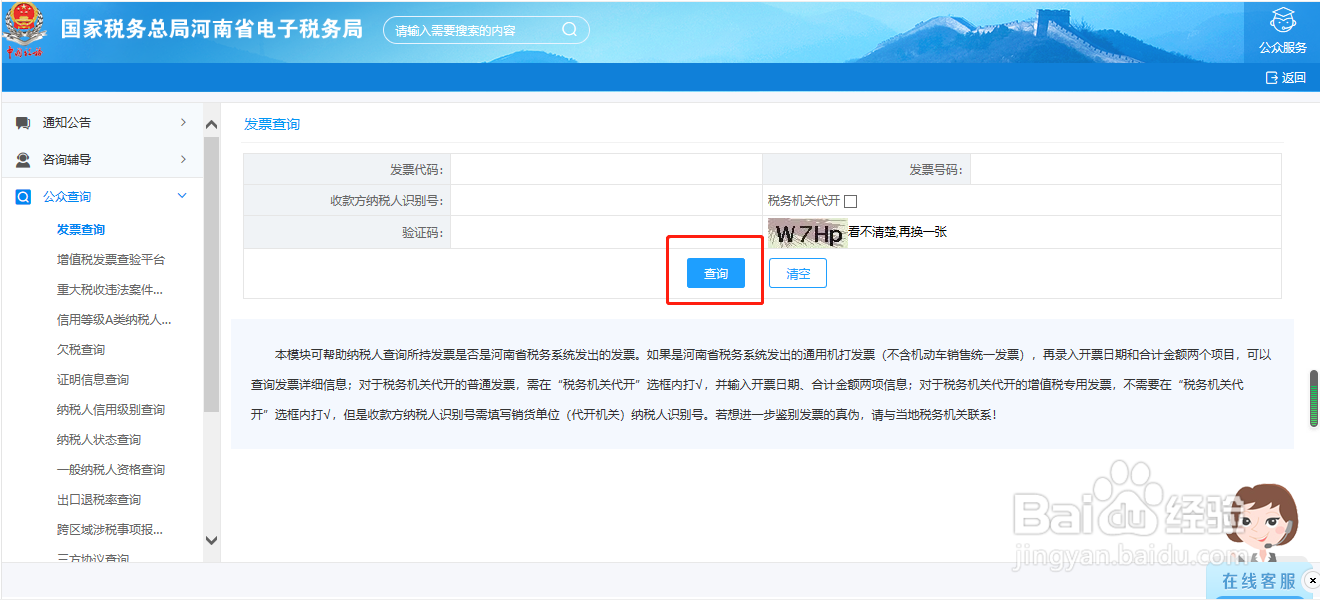
Task: Click the search magnifier in the search box
Action: point(570,29)
